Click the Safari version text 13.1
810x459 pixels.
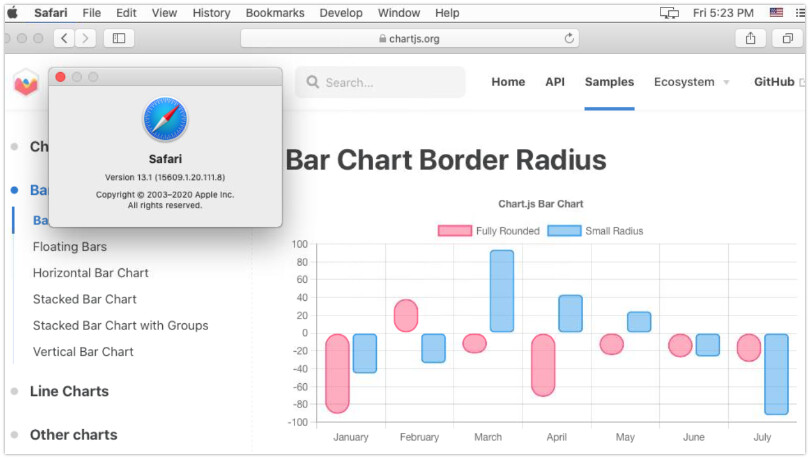[165, 177]
